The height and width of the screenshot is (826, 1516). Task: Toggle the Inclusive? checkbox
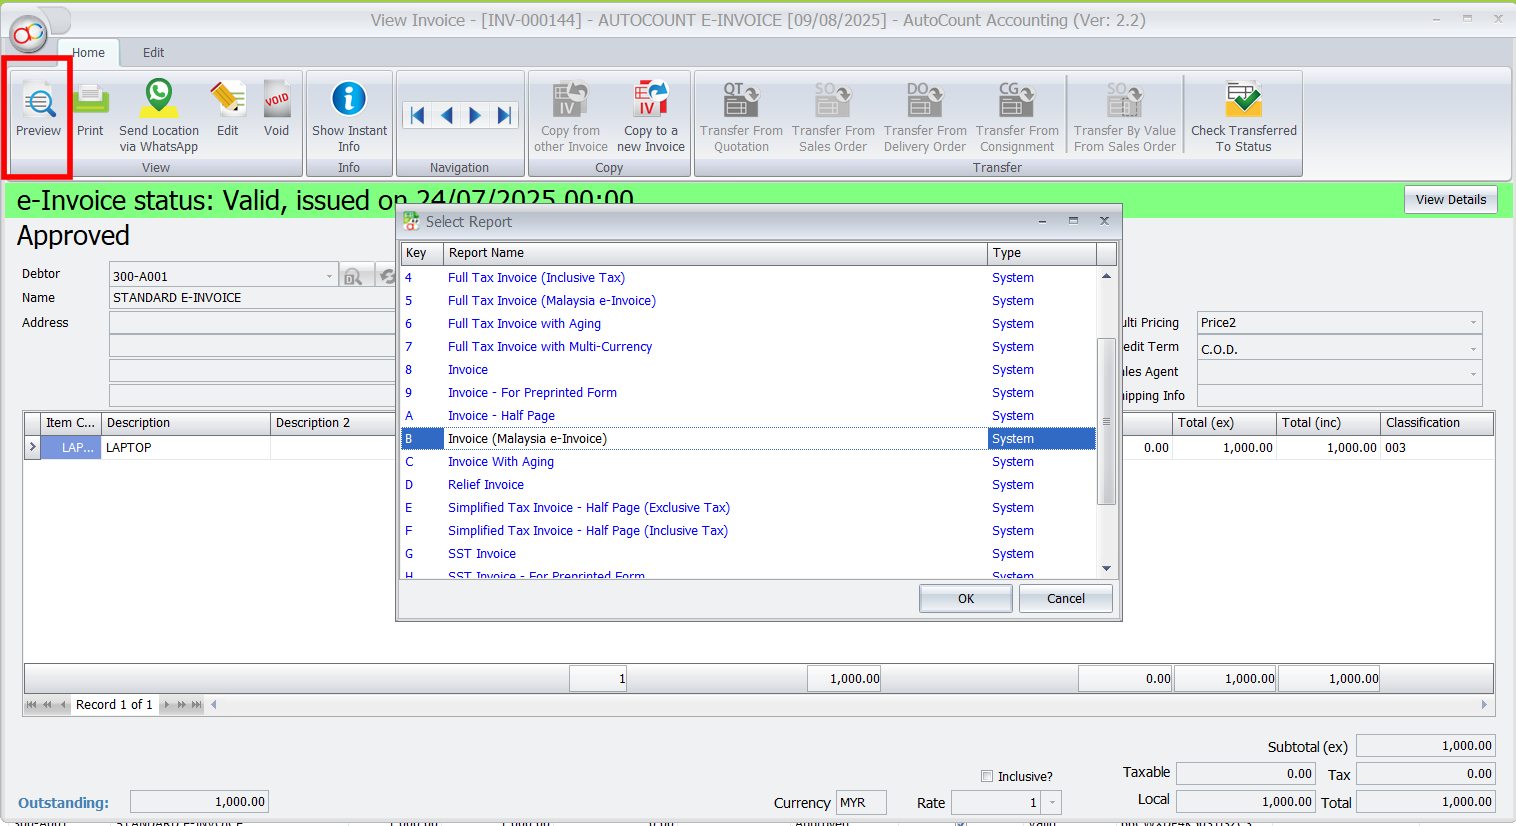tap(987, 776)
